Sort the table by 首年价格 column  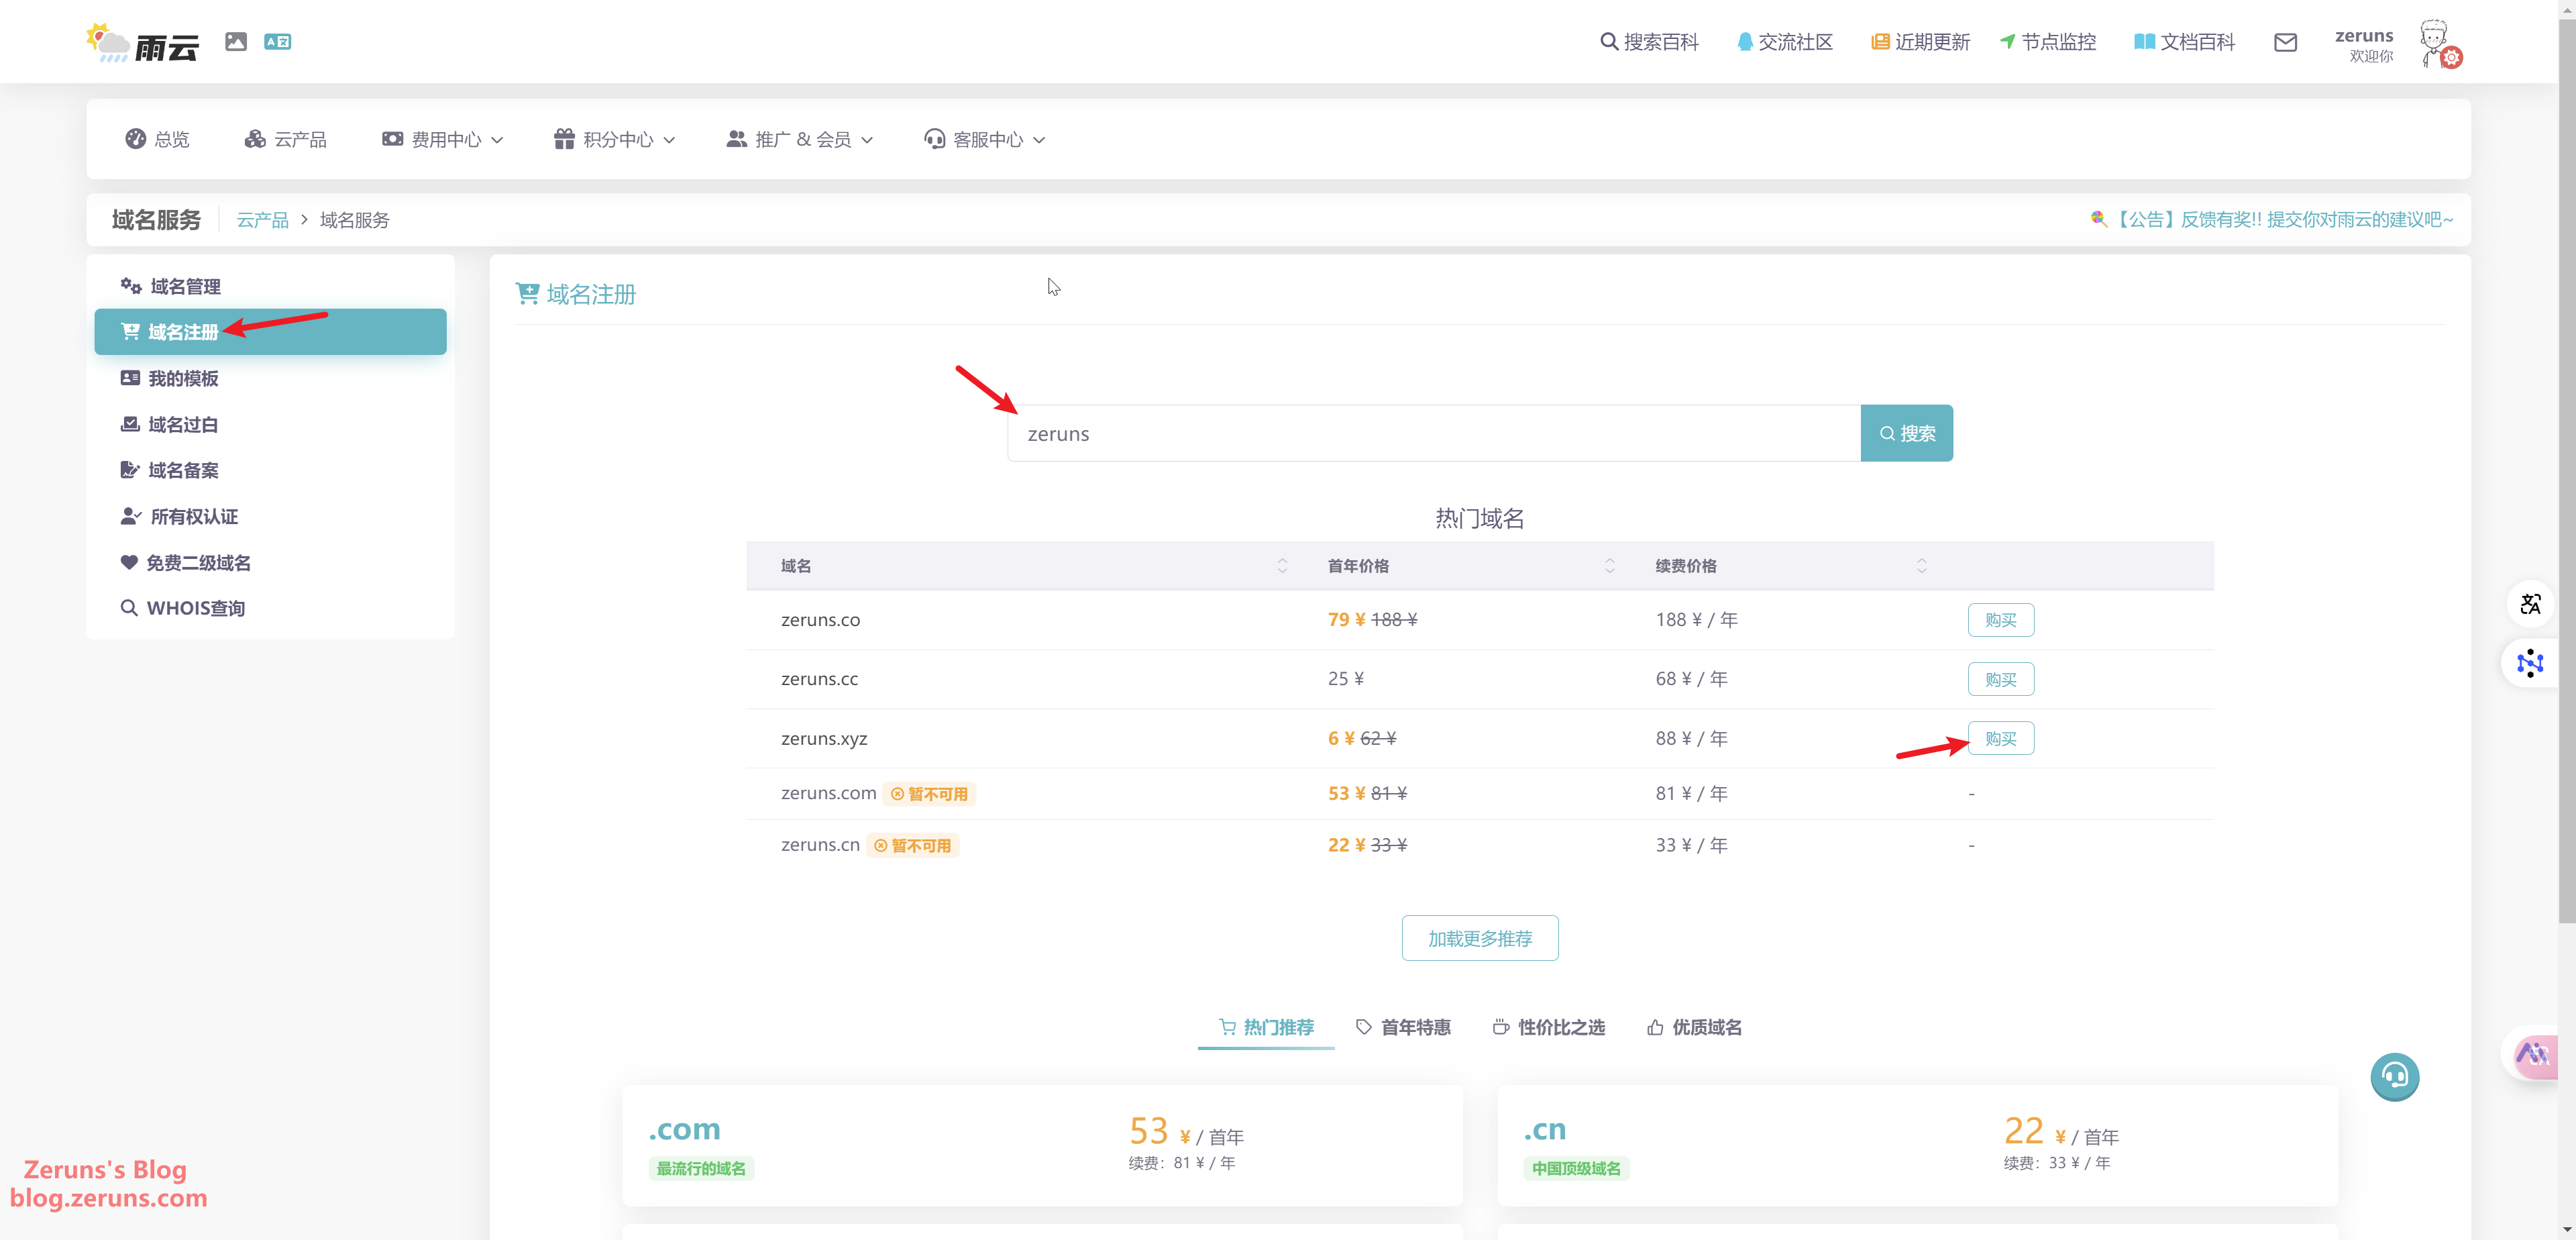point(1609,566)
